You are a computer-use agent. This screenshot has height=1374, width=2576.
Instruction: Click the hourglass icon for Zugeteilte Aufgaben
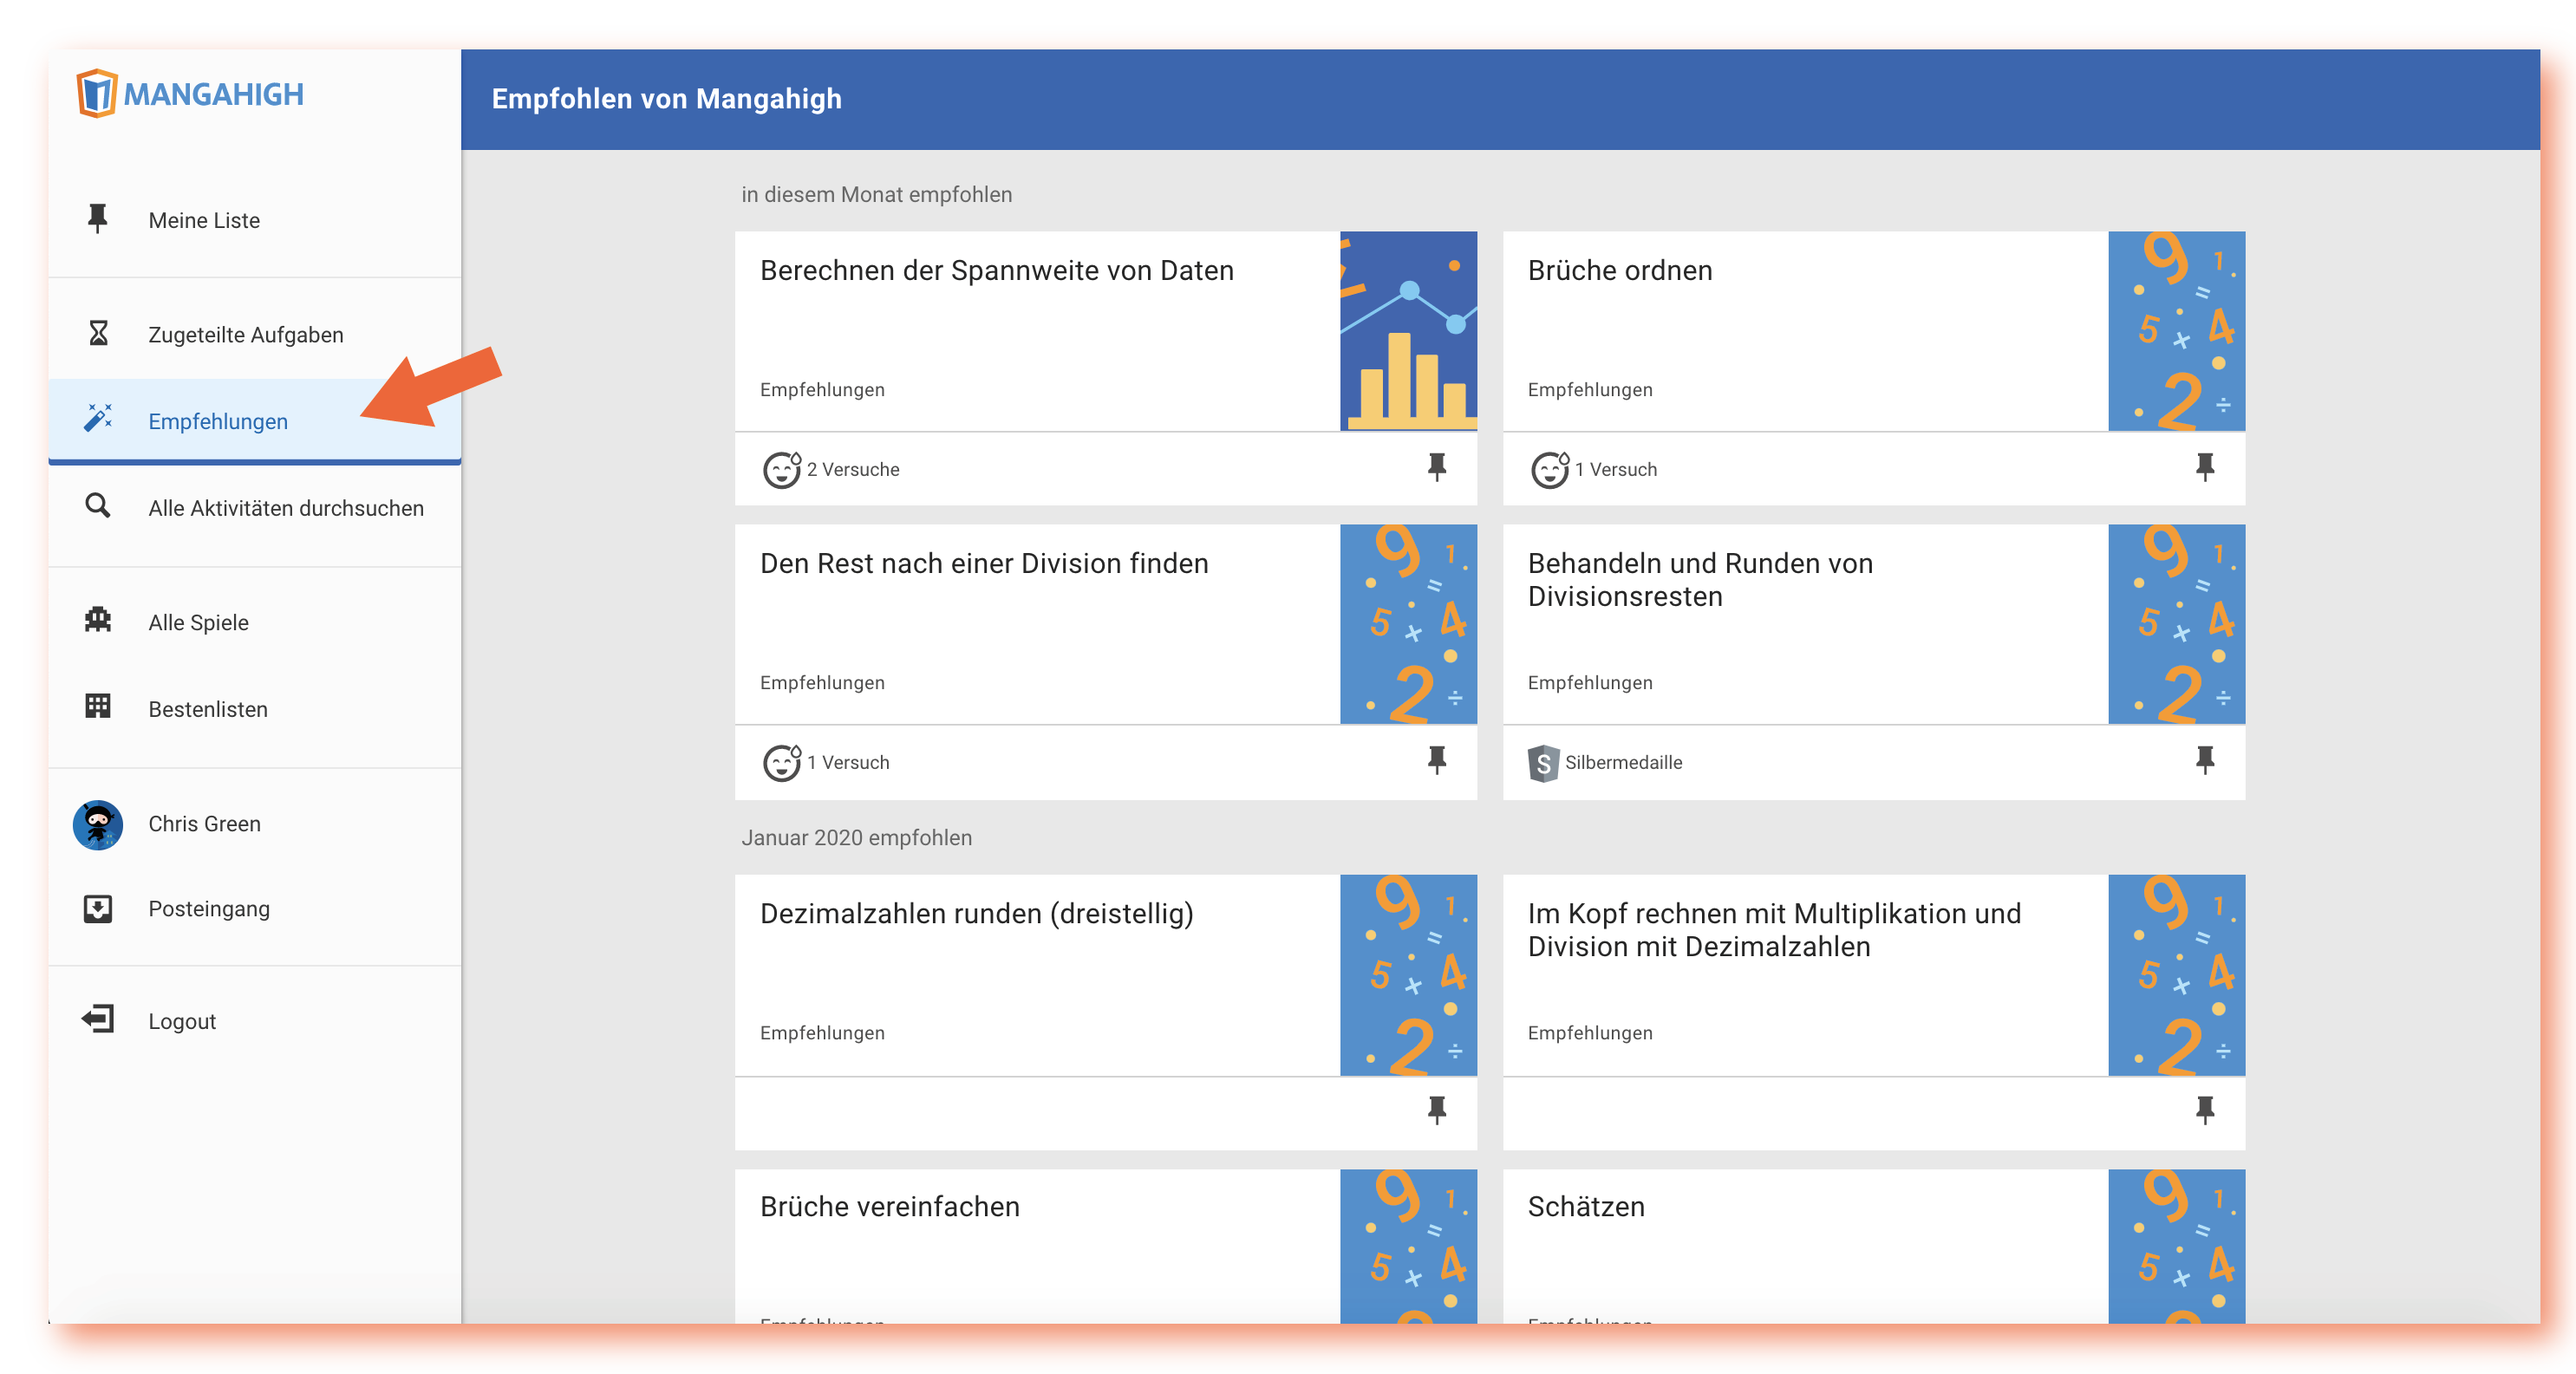[97, 333]
